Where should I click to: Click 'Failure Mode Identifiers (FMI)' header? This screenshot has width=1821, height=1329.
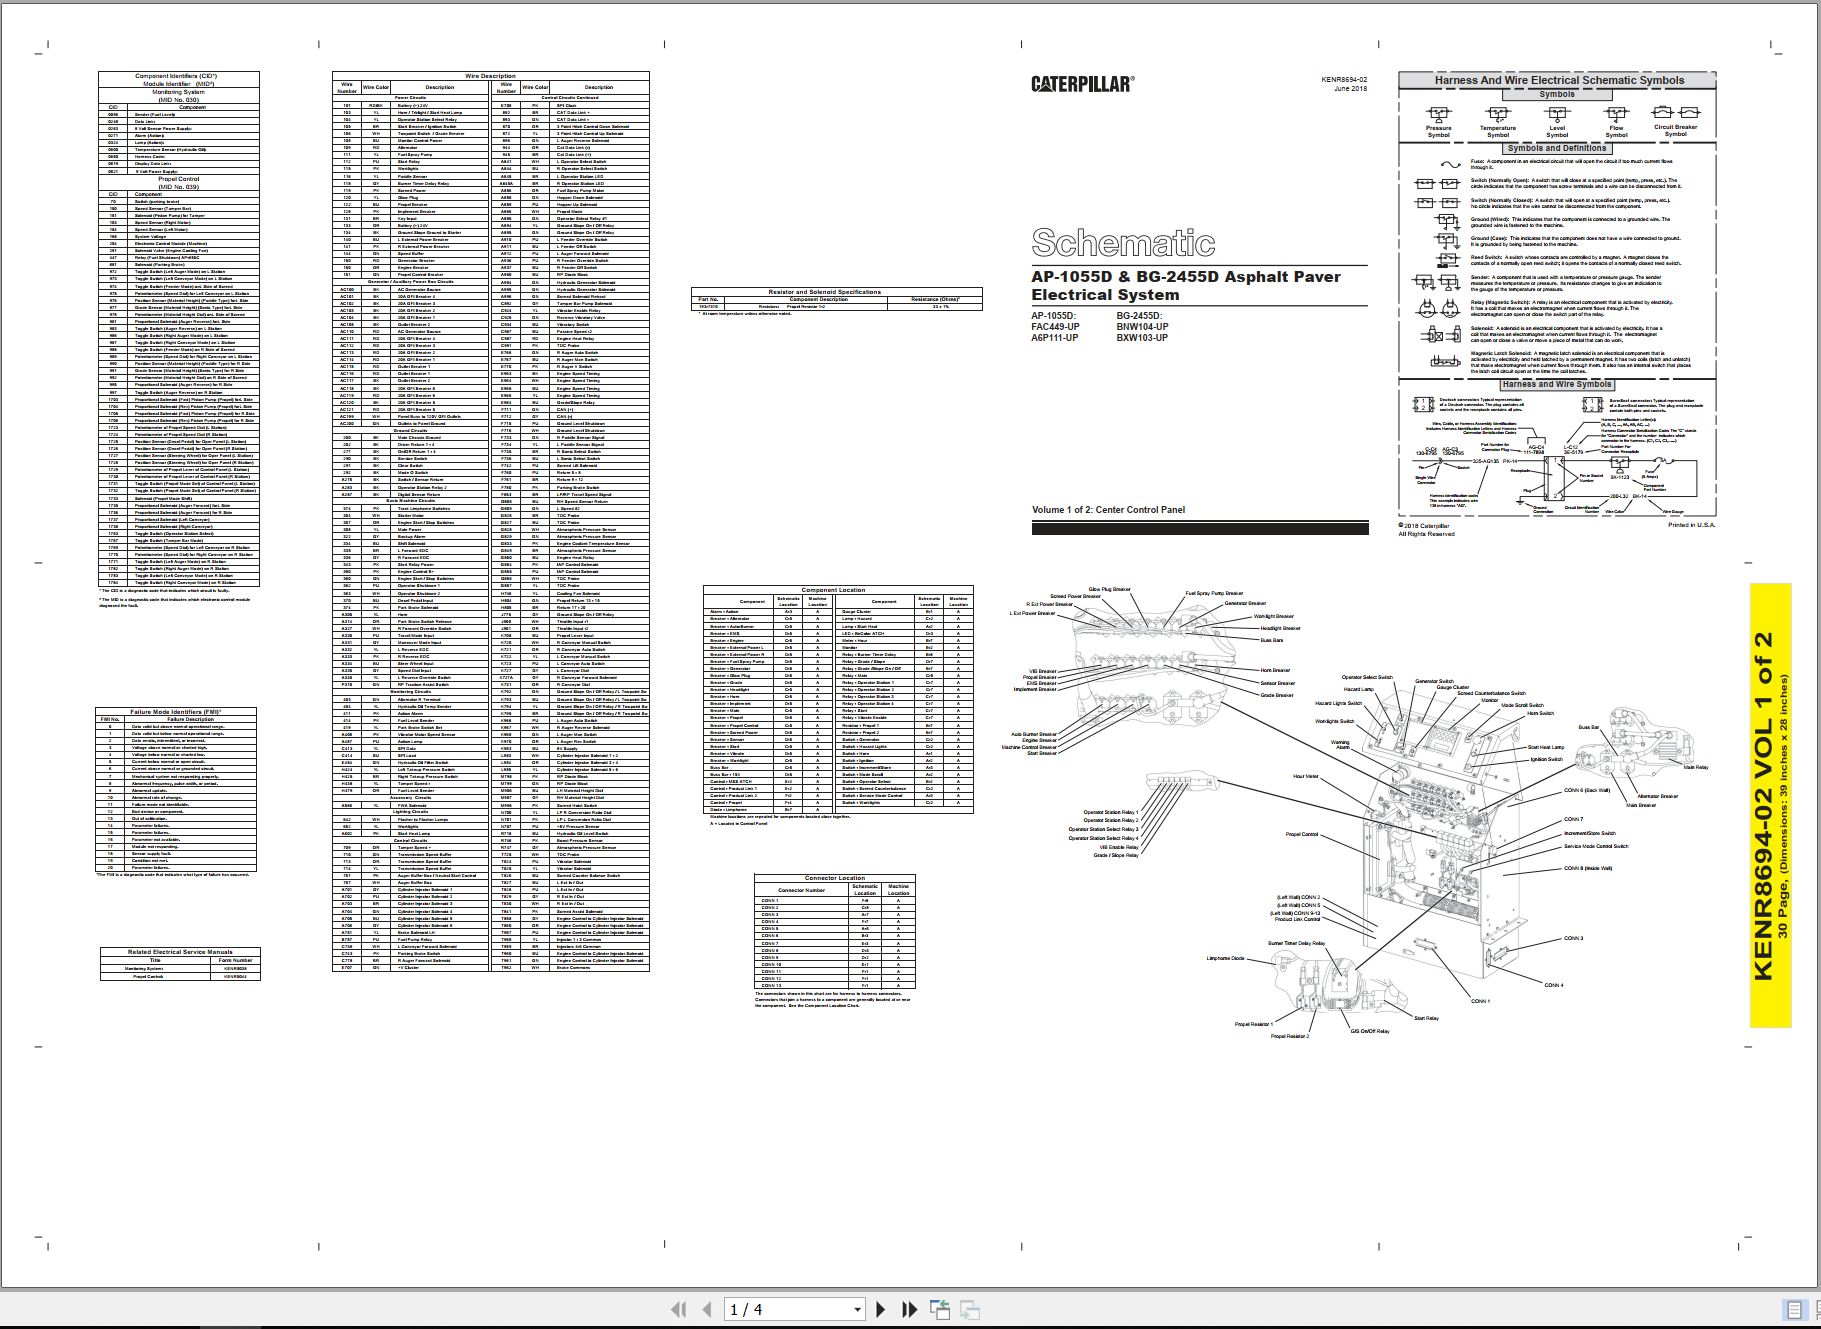click(x=176, y=712)
